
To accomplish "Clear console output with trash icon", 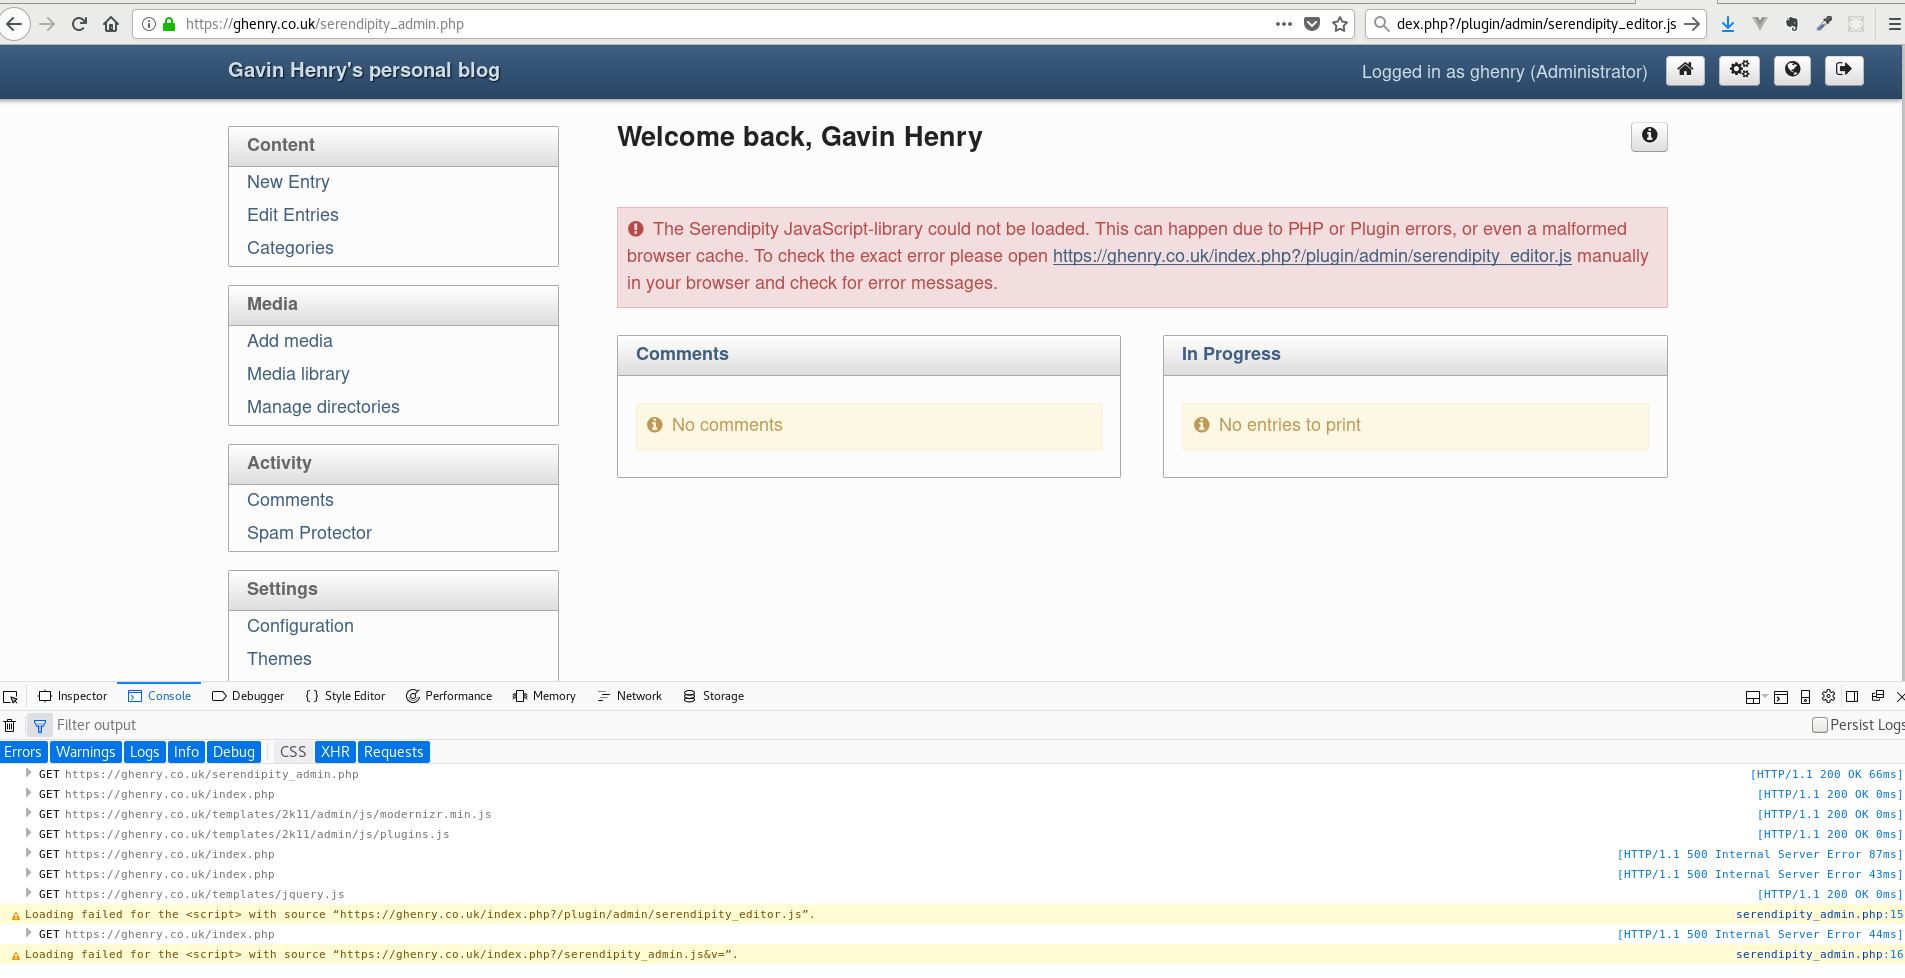I will point(10,725).
